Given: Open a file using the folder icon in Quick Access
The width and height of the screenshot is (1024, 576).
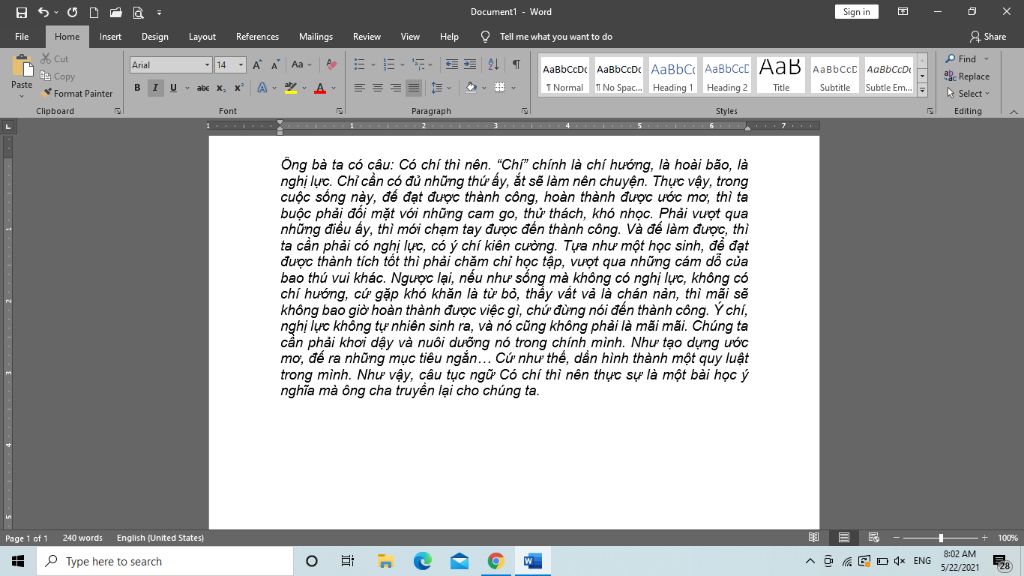Looking at the screenshot, I should pyautogui.click(x=116, y=12).
